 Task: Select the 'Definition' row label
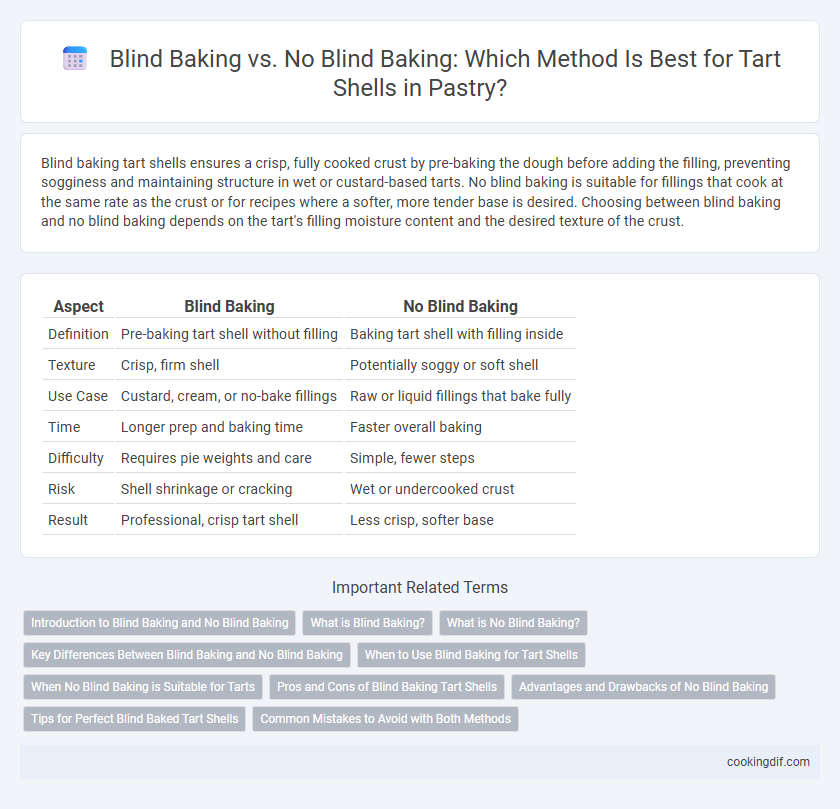click(78, 334)
